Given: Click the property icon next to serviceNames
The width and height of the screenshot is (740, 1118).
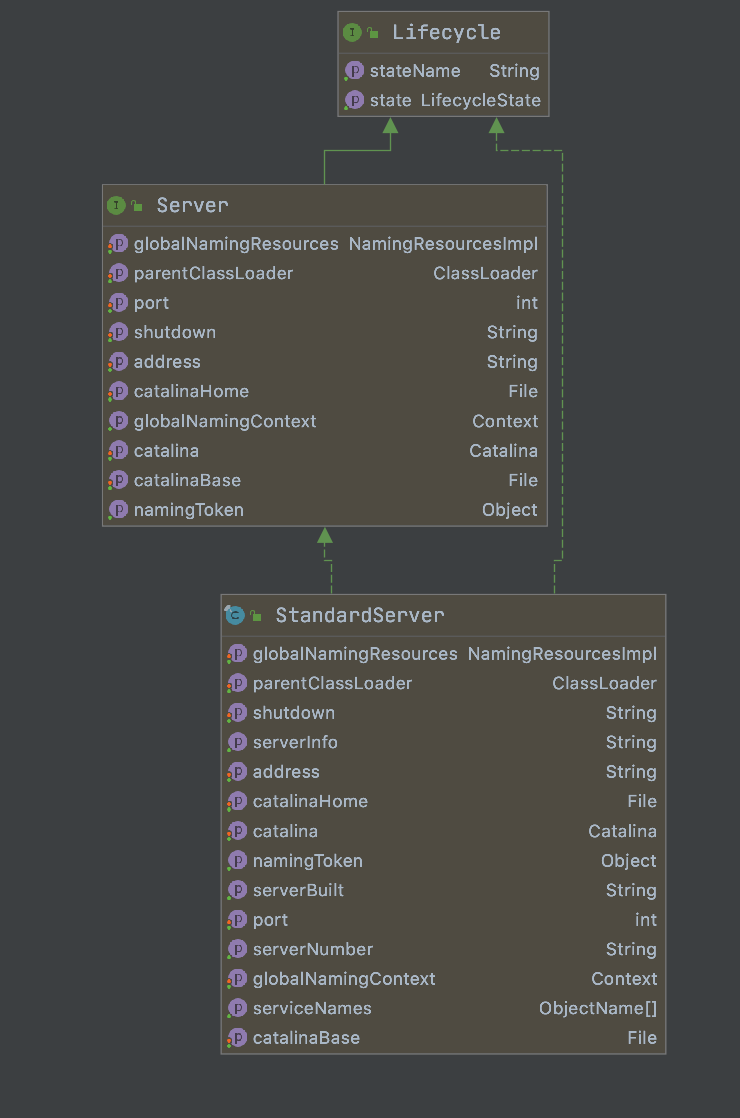Looking at the screenshot, I should [237, 1008].
